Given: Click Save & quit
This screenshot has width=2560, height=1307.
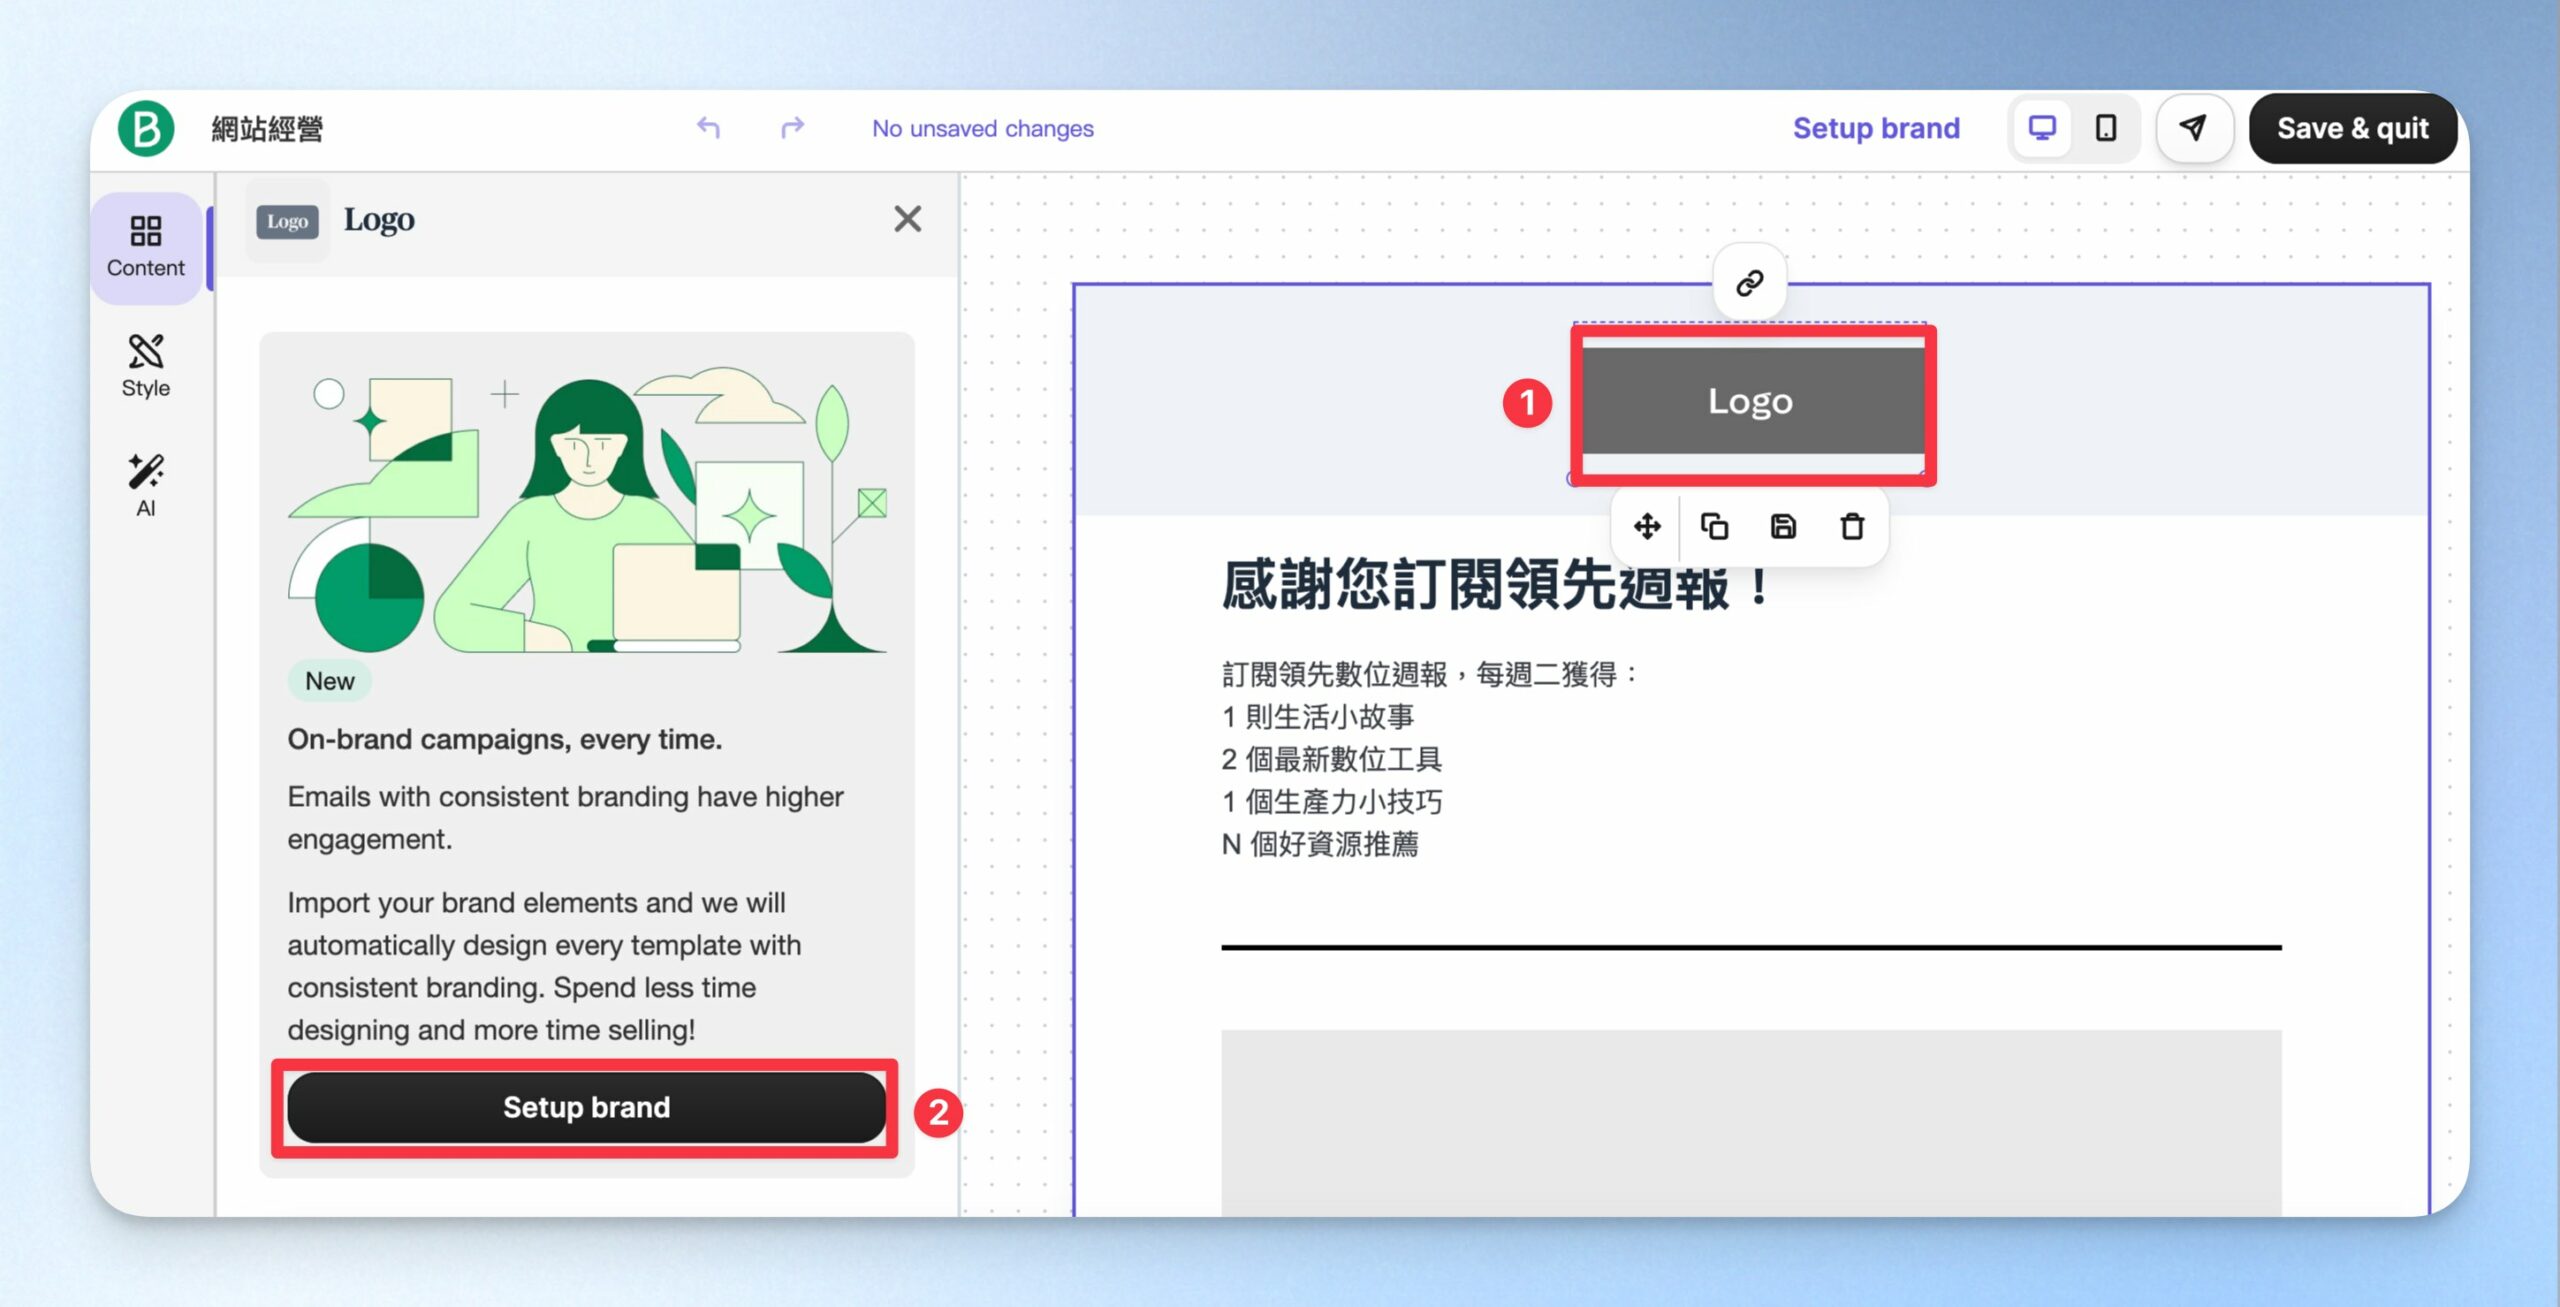Looking at the screenshot, I should click(2352, 128).
